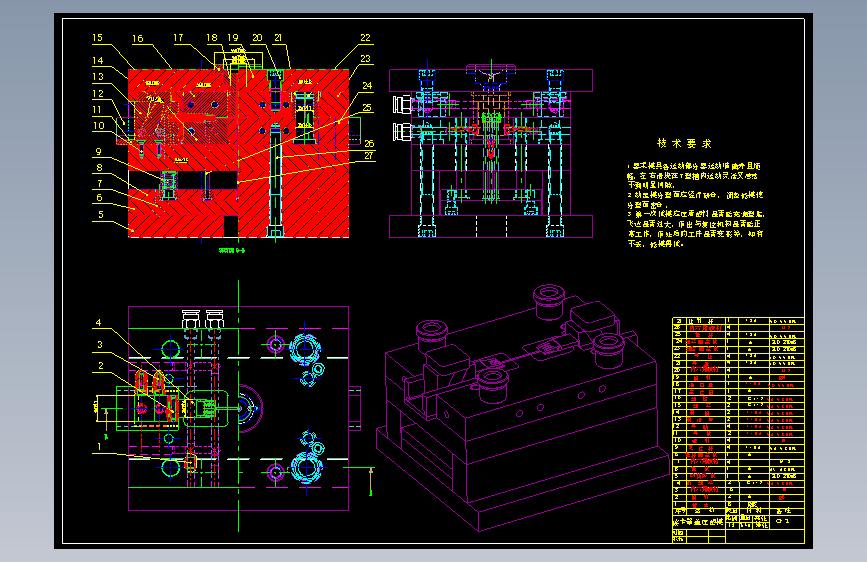Select the red hatched section view
867x562 pixels.
[x=238, y=153]
